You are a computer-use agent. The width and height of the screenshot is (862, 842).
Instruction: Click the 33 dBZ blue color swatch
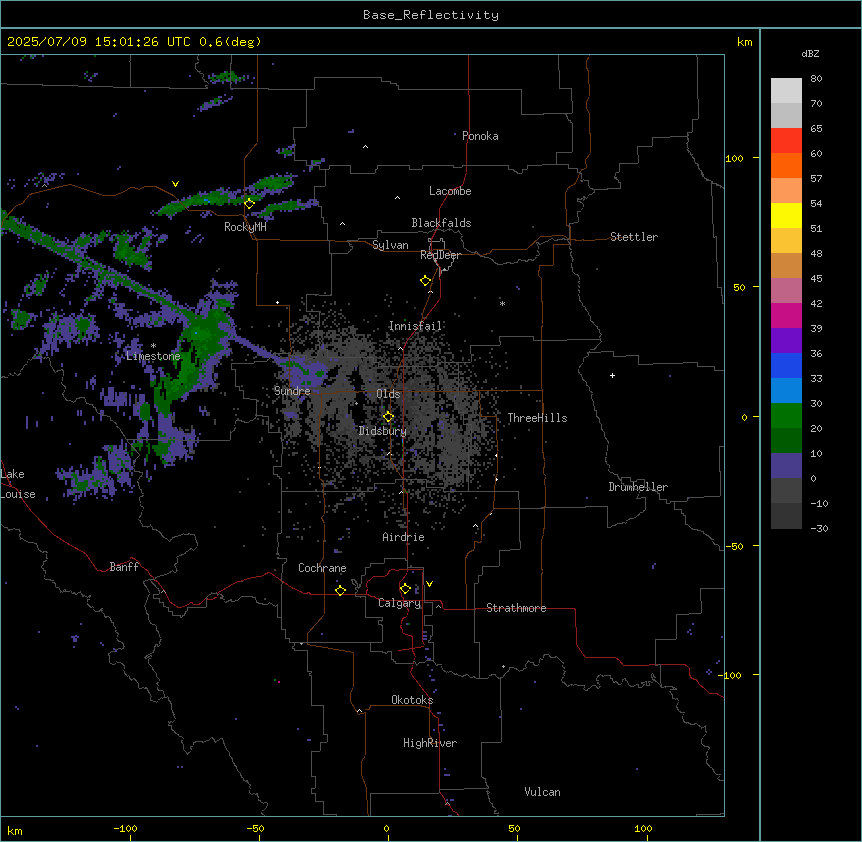coord(786,365)
